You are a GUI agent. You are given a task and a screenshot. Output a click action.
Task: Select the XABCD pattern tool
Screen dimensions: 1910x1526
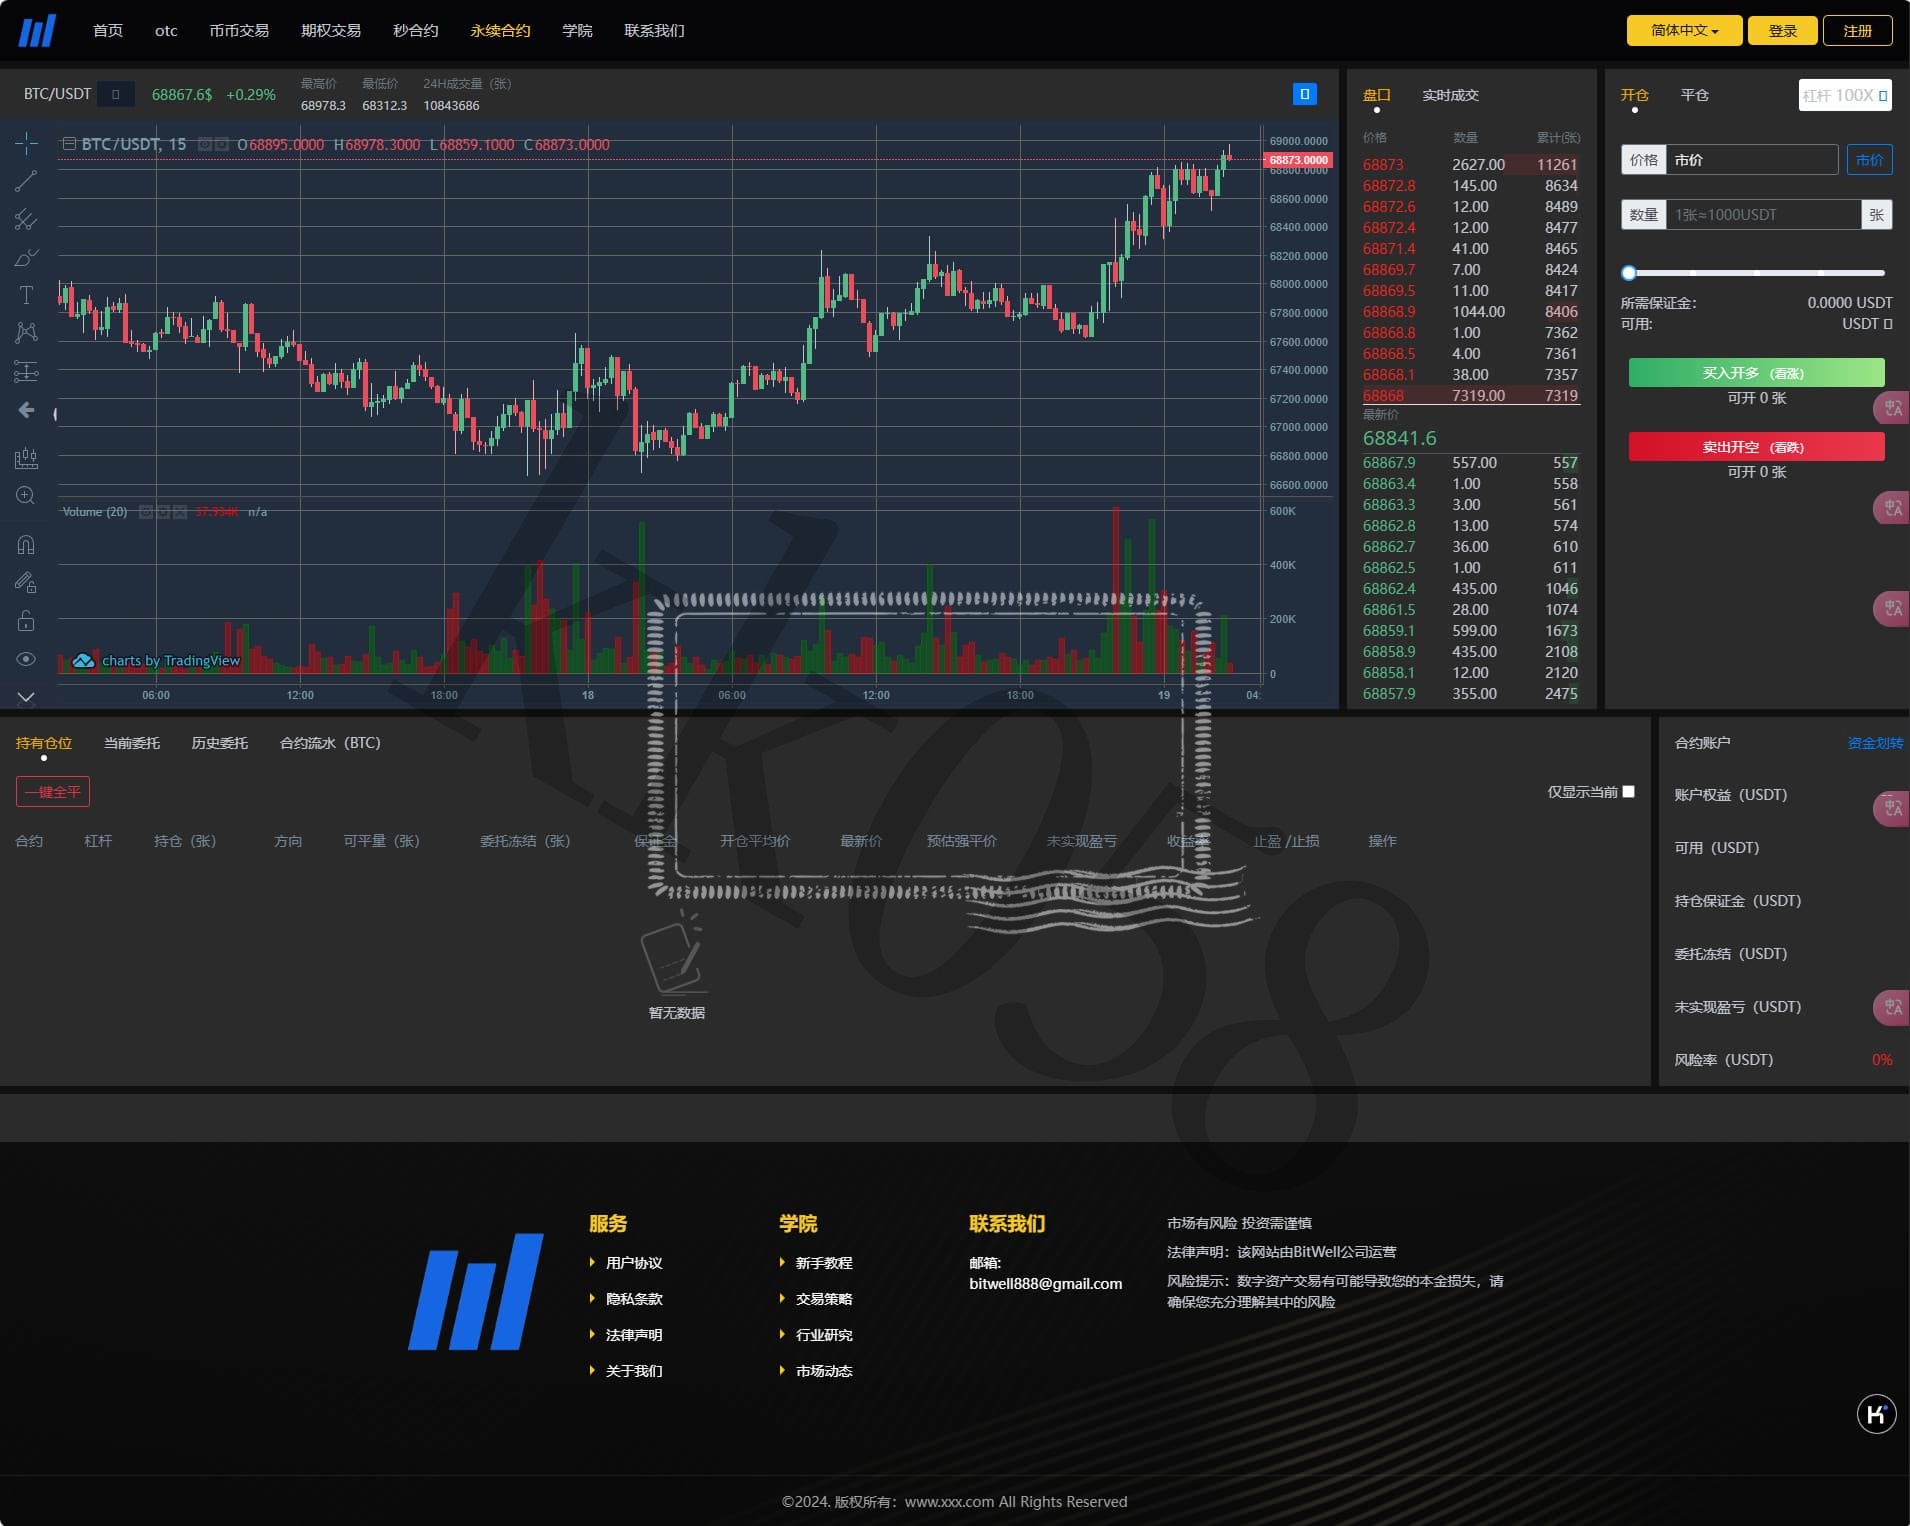pos(26,332)
